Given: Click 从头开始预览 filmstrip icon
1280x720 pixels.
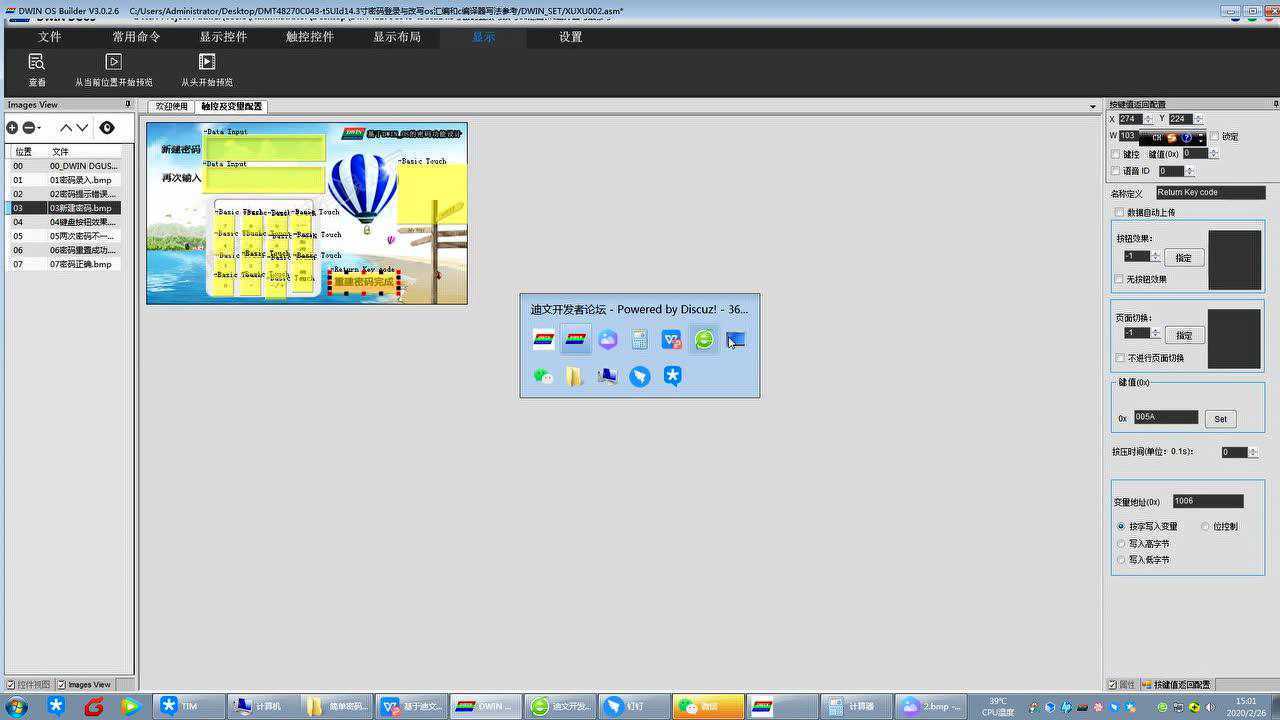Looking at the screenshot, I should [207, 62].
